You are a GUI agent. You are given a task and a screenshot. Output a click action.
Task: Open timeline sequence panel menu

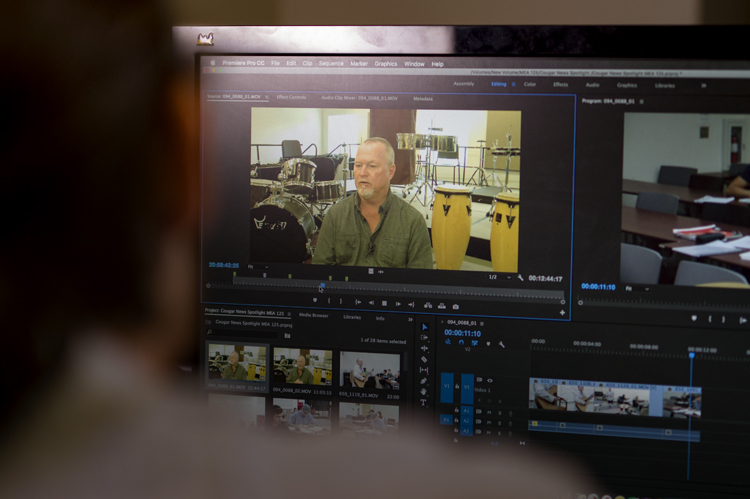coord(482,323)
